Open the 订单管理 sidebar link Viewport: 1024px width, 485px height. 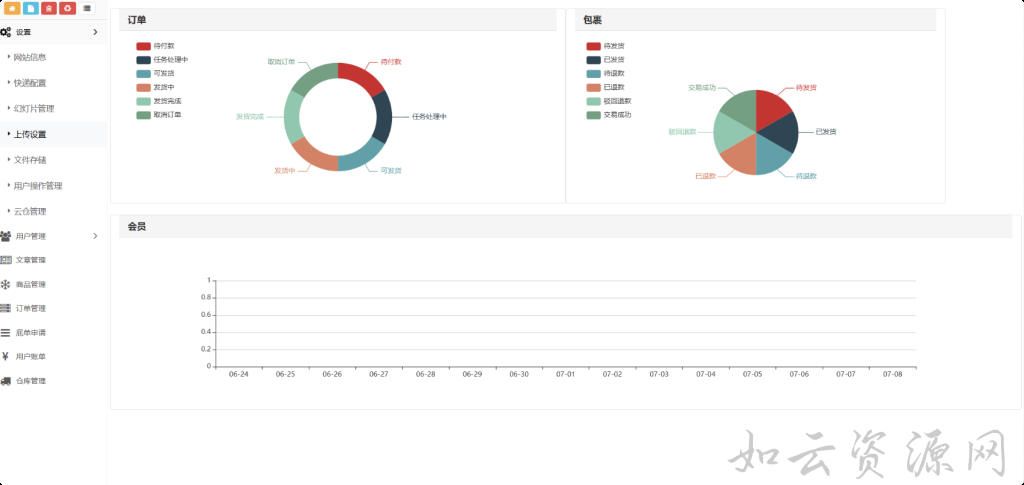click(x=30, y=308)
